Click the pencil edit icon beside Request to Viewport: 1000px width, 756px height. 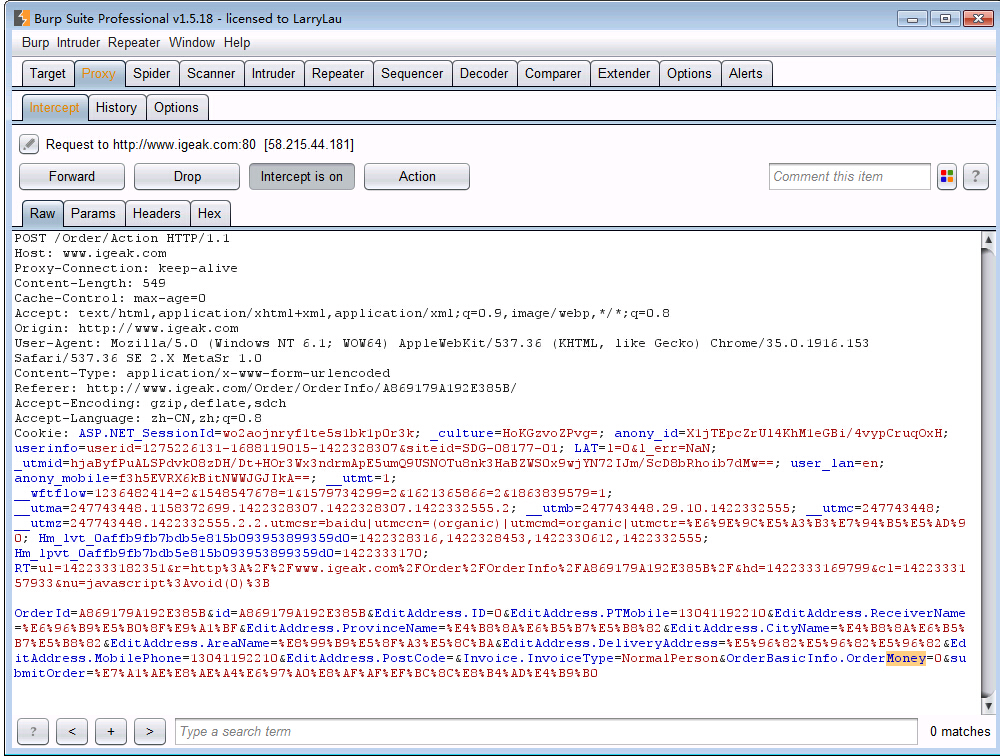28,144
